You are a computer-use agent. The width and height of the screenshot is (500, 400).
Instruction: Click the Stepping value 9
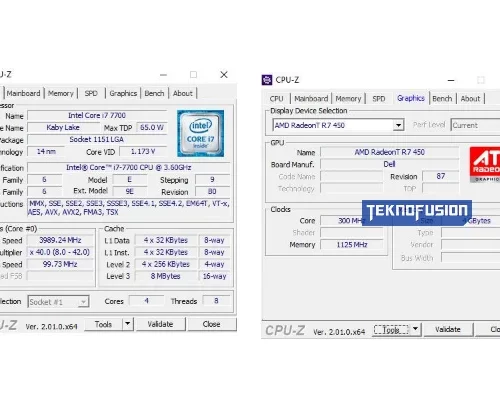[212, 179]
